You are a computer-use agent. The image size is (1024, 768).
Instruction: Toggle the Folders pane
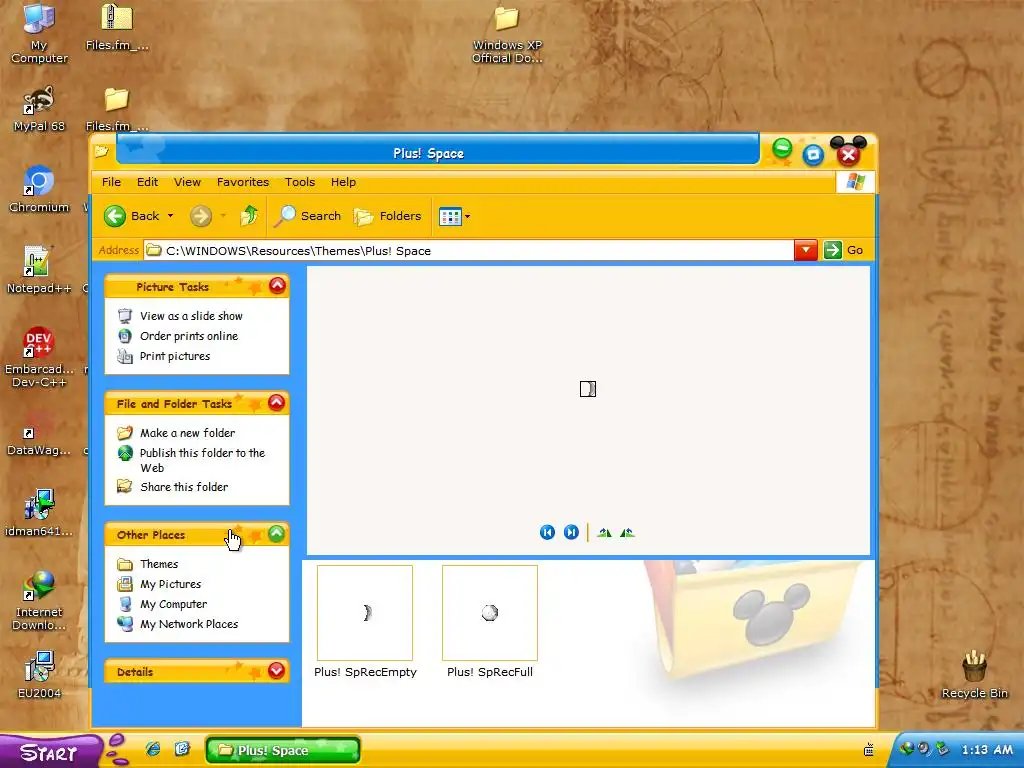387,216
